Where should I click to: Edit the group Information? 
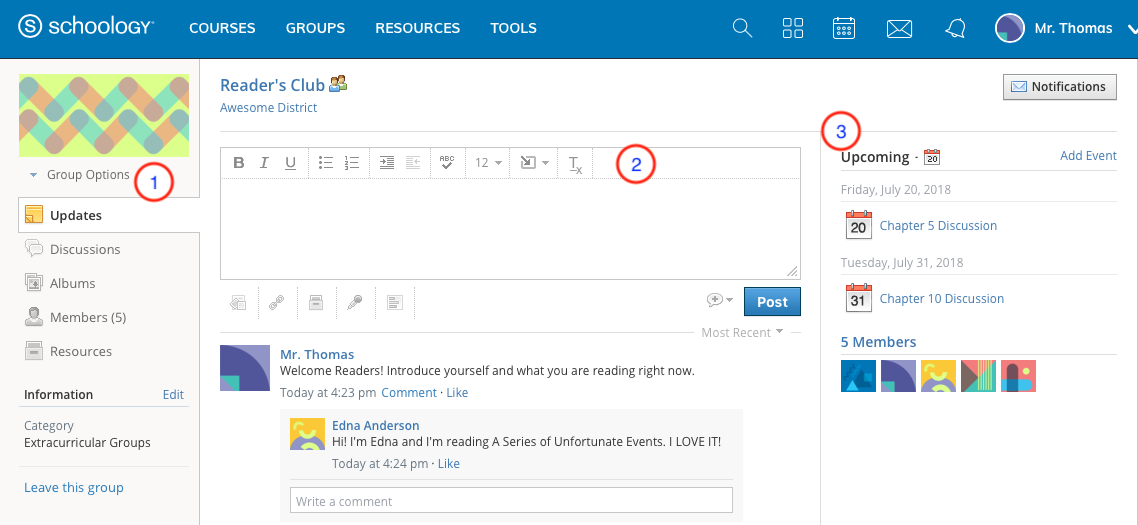pyautogui.click(x=173, y=395)
